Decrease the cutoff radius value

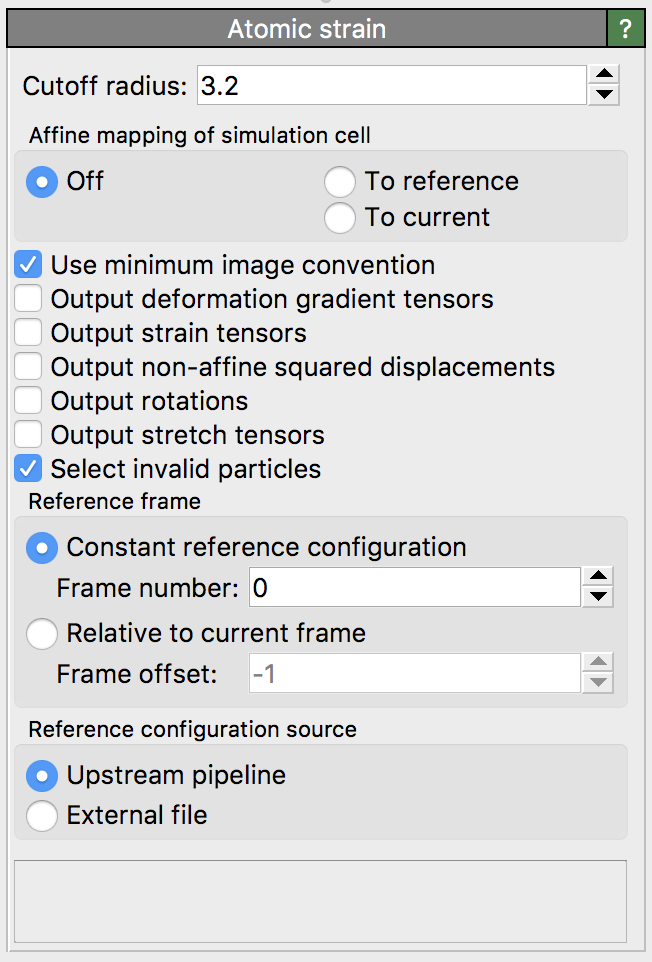click(x=603, y=95)
